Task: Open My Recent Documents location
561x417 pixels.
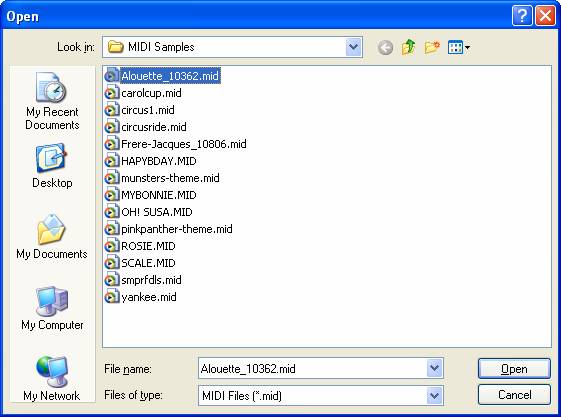Action: pyautogui.click(x=52, y=101)
